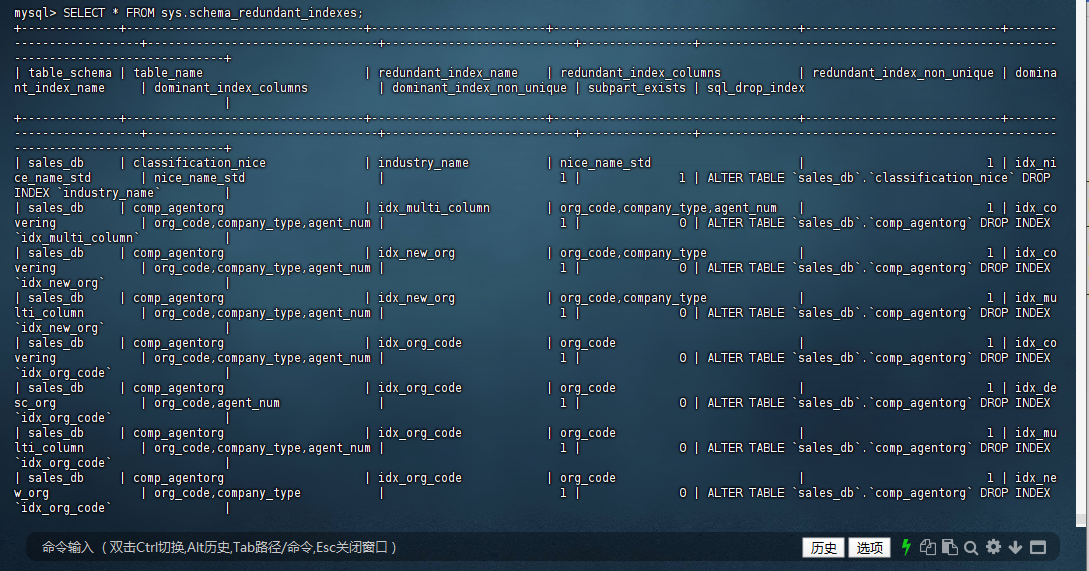Click the dominant_index_columns column header
This screenshot has height=571, width=1089.
pos(231,88)
